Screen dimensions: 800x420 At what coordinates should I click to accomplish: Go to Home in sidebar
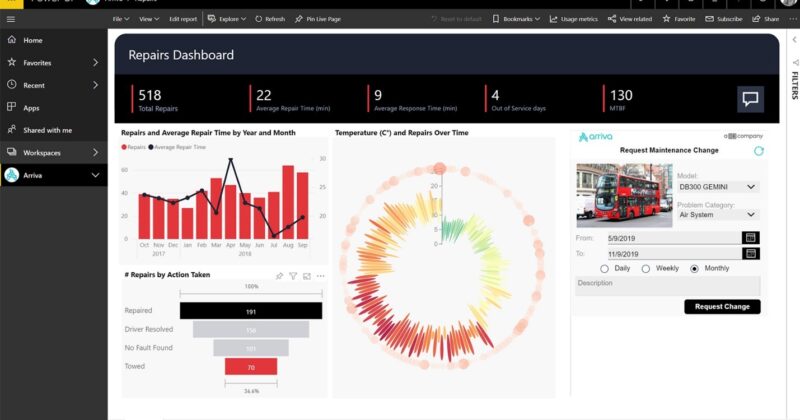33,40
